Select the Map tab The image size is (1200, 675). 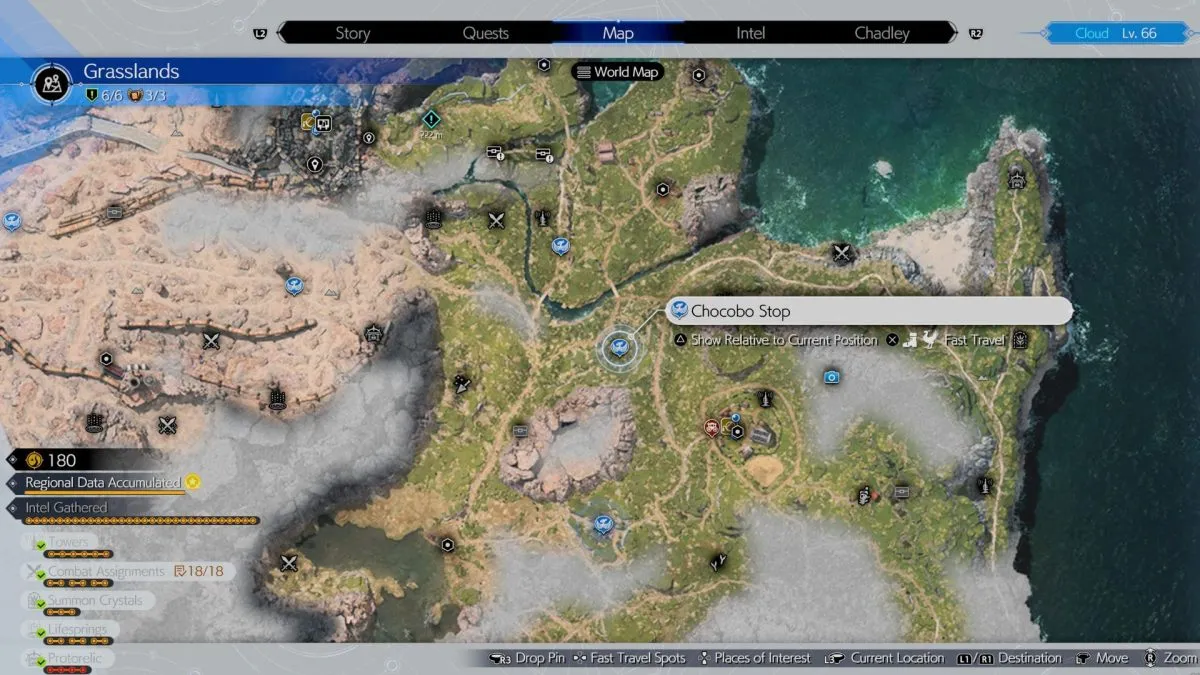(618, 33)
